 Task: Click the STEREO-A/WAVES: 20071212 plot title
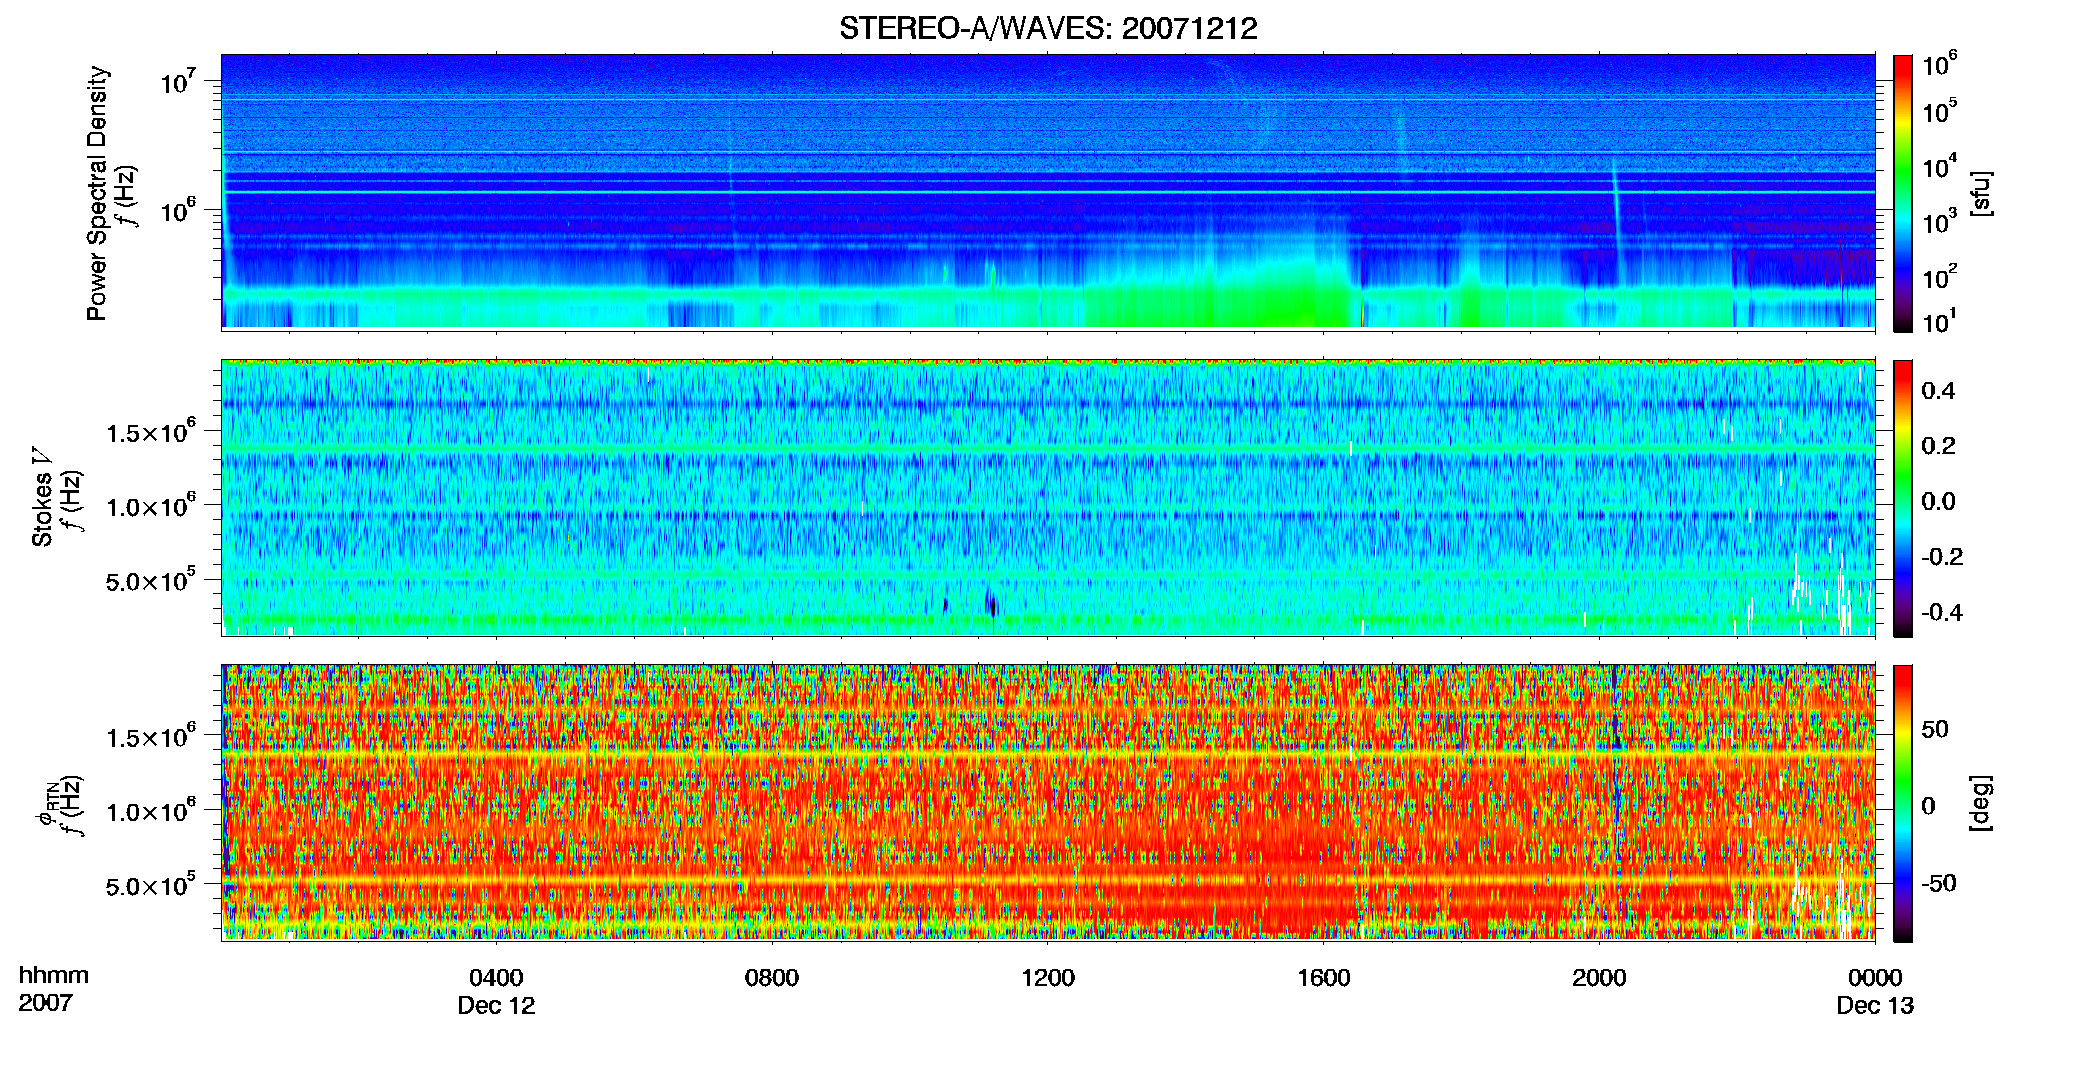pos(1048,28)
